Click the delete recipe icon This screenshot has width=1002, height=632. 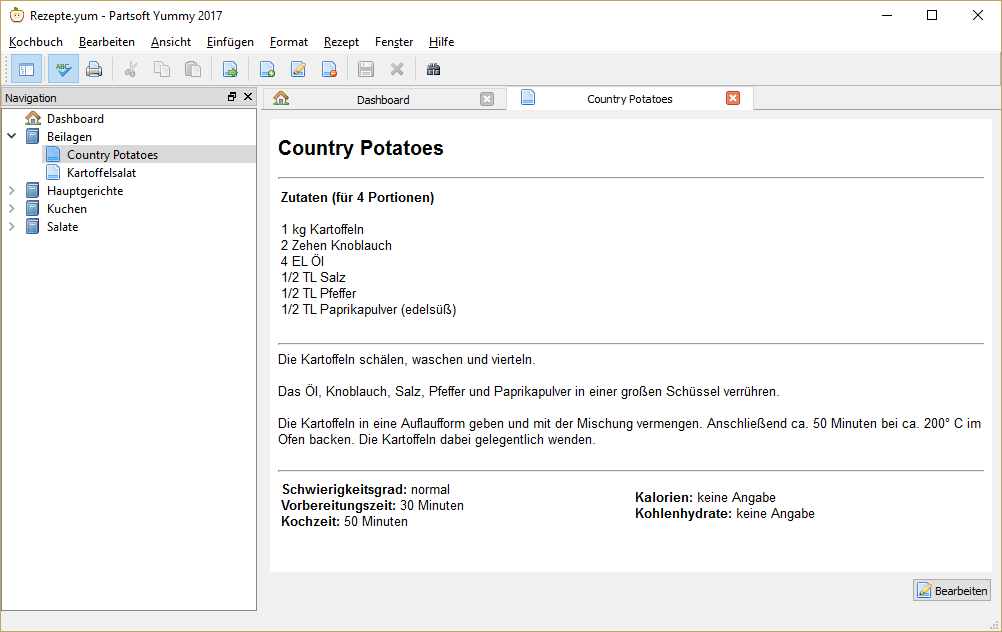(329, 69)
